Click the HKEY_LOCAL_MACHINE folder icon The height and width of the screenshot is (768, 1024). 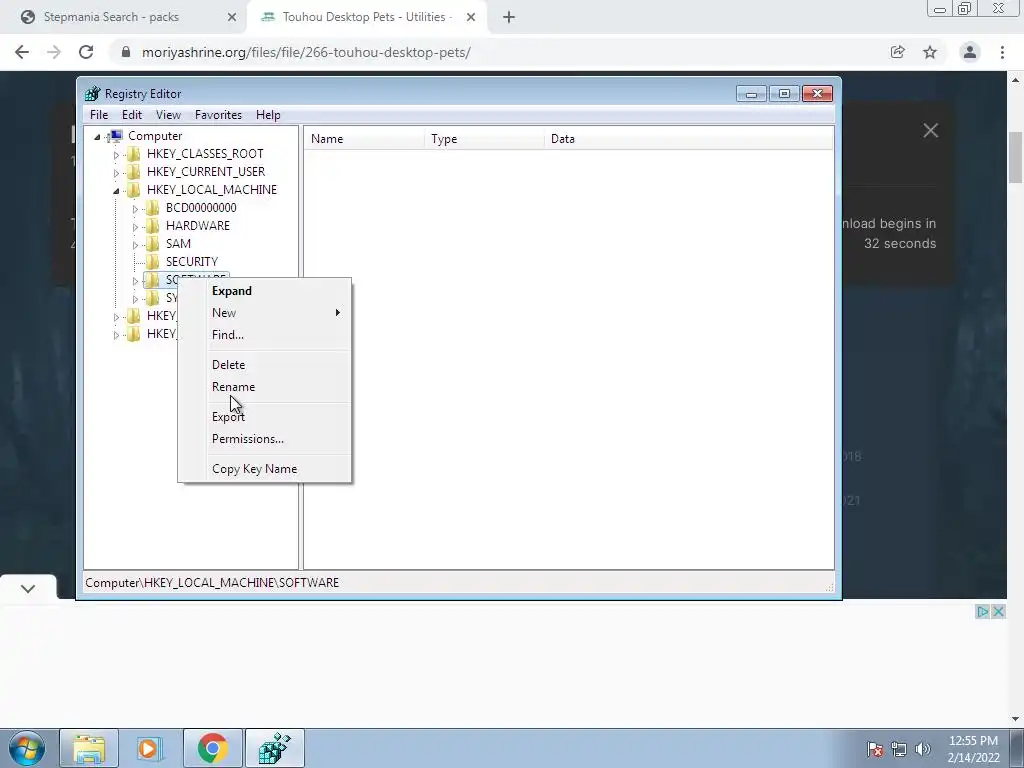133,190
